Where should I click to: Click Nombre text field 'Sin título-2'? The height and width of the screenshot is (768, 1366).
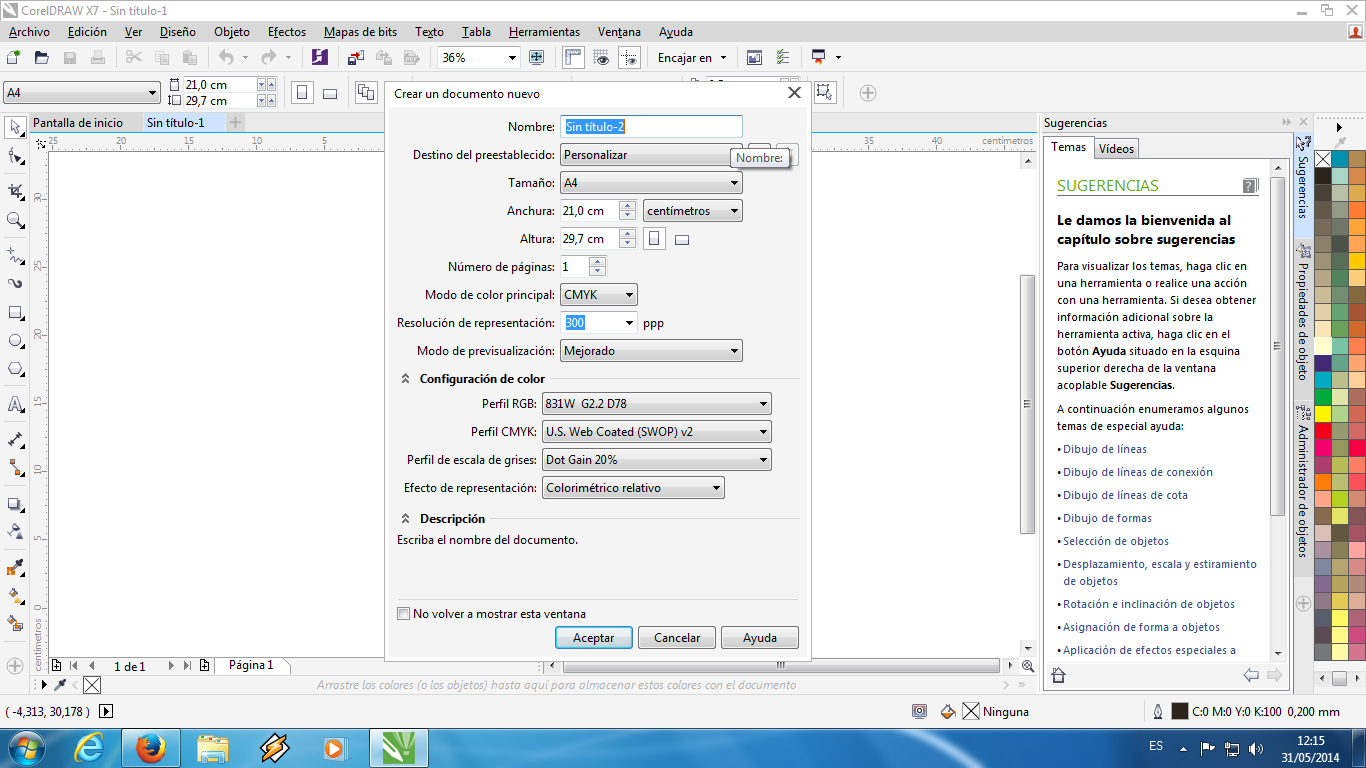(x=651, y=127)
